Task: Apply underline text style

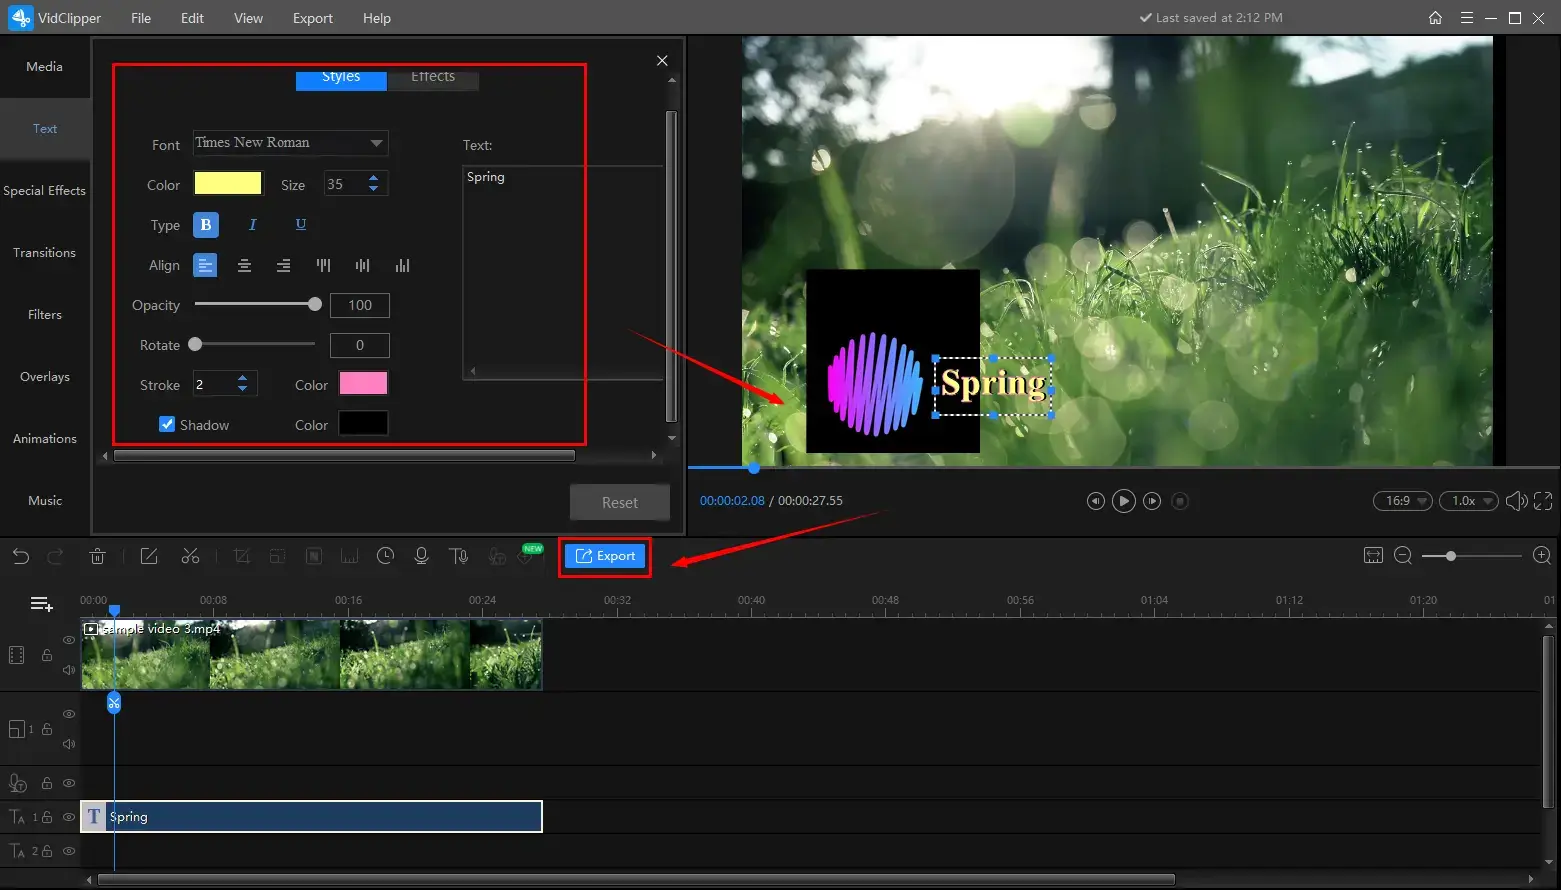Action: coord(300,225)
